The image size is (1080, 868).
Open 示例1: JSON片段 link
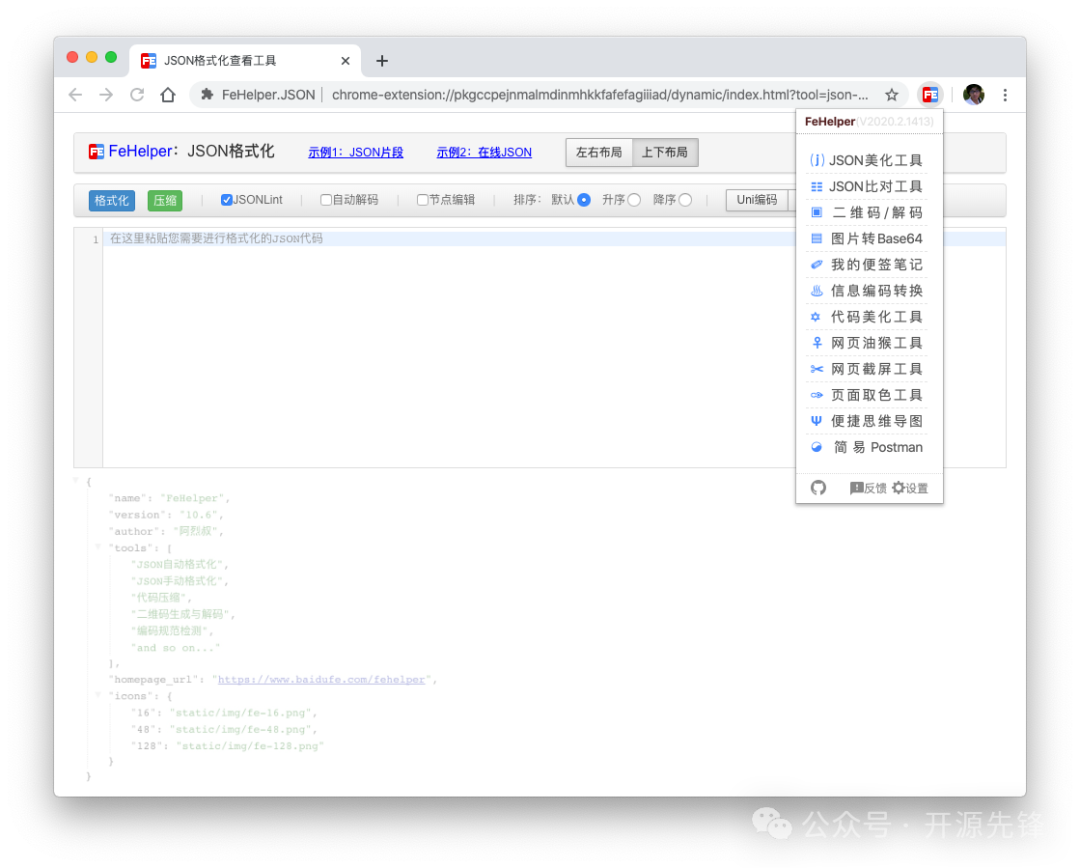(355, 152)
